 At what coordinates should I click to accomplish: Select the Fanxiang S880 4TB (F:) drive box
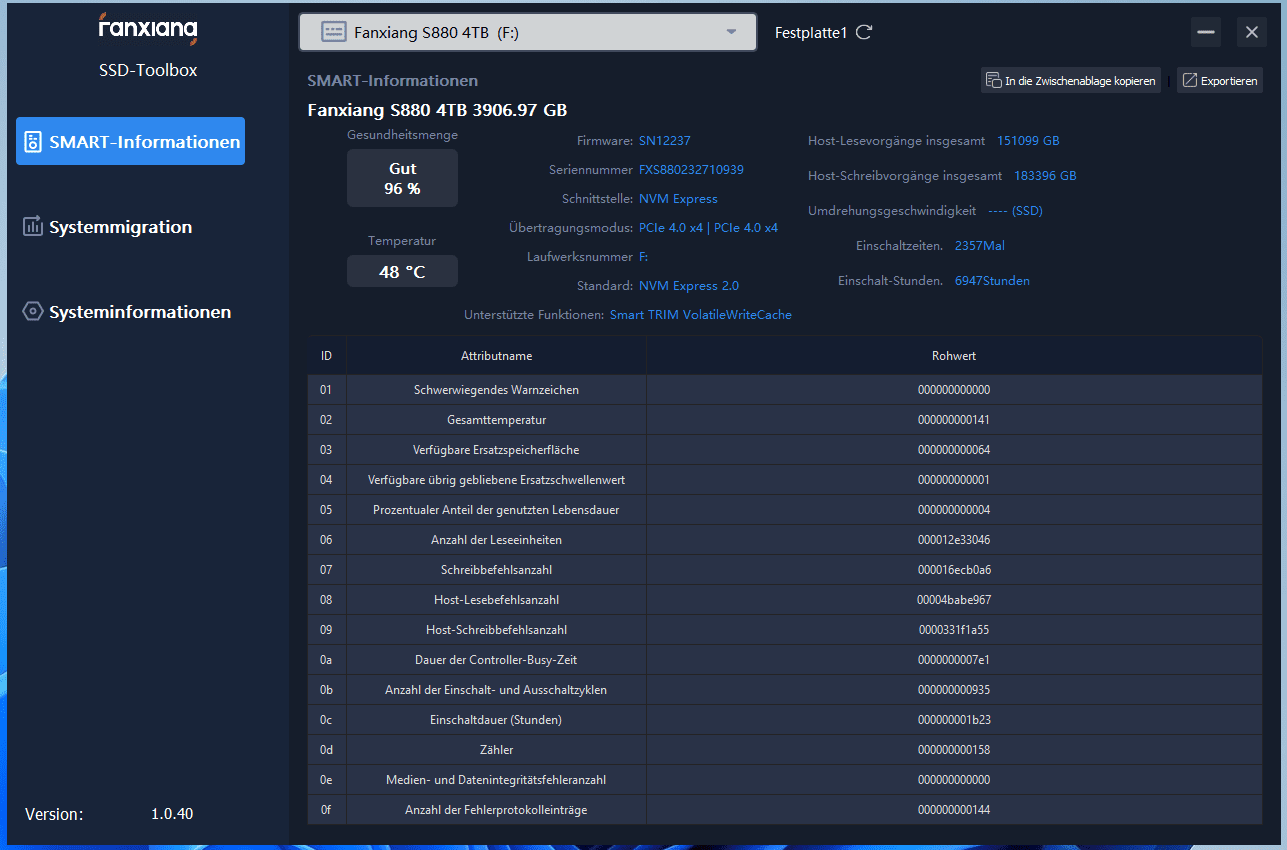point(528,32)
